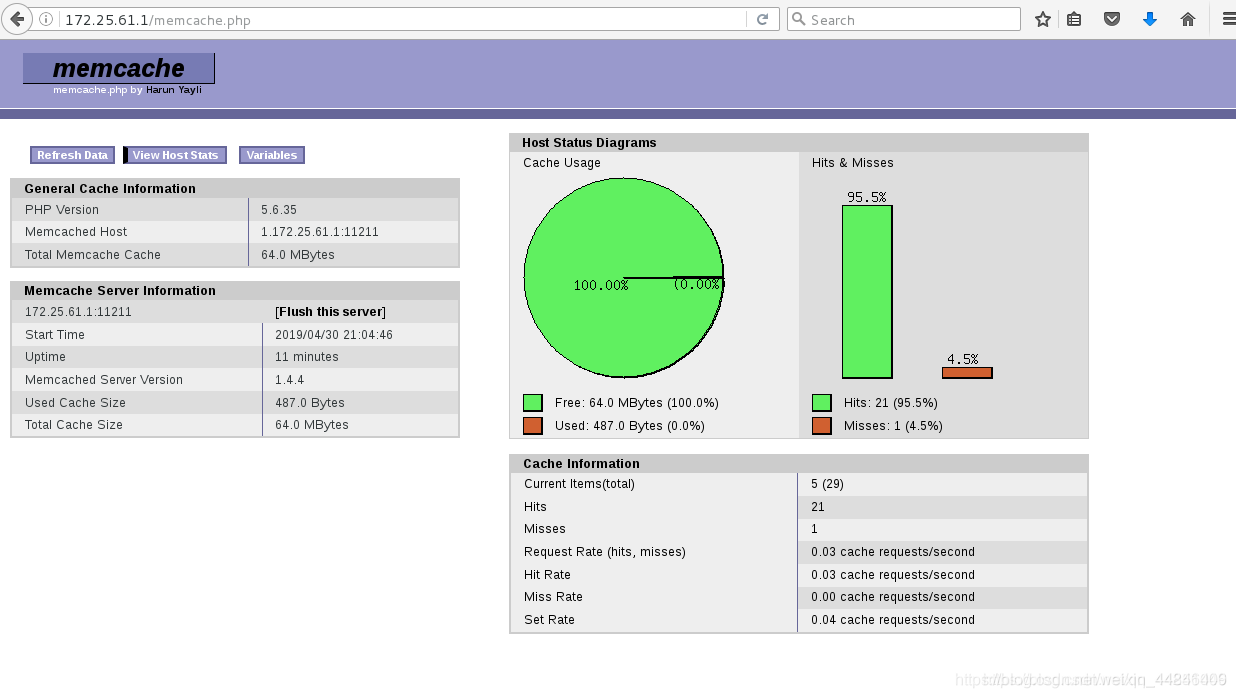This screenshot has height=698, width=1236.
Task: Click the green 95.5% hits bar
Action: point(867,292)
